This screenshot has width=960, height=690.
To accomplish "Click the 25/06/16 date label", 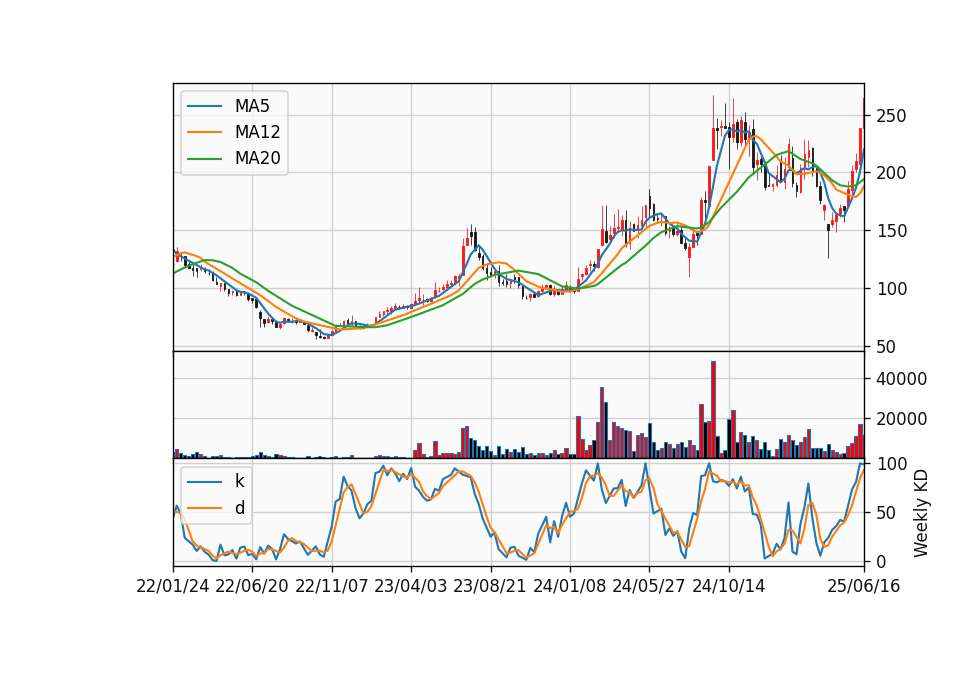I will (x=864, y=587).
